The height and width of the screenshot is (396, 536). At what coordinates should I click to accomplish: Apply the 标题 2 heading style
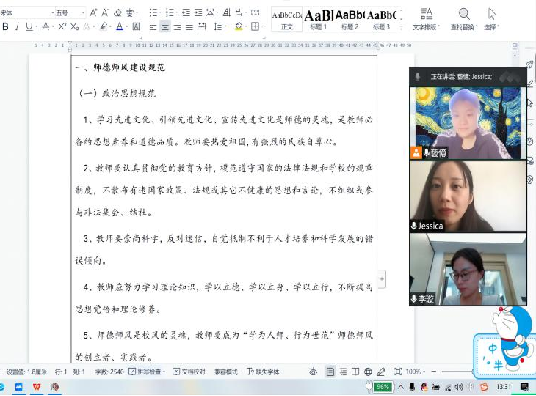tap(349, 19)
